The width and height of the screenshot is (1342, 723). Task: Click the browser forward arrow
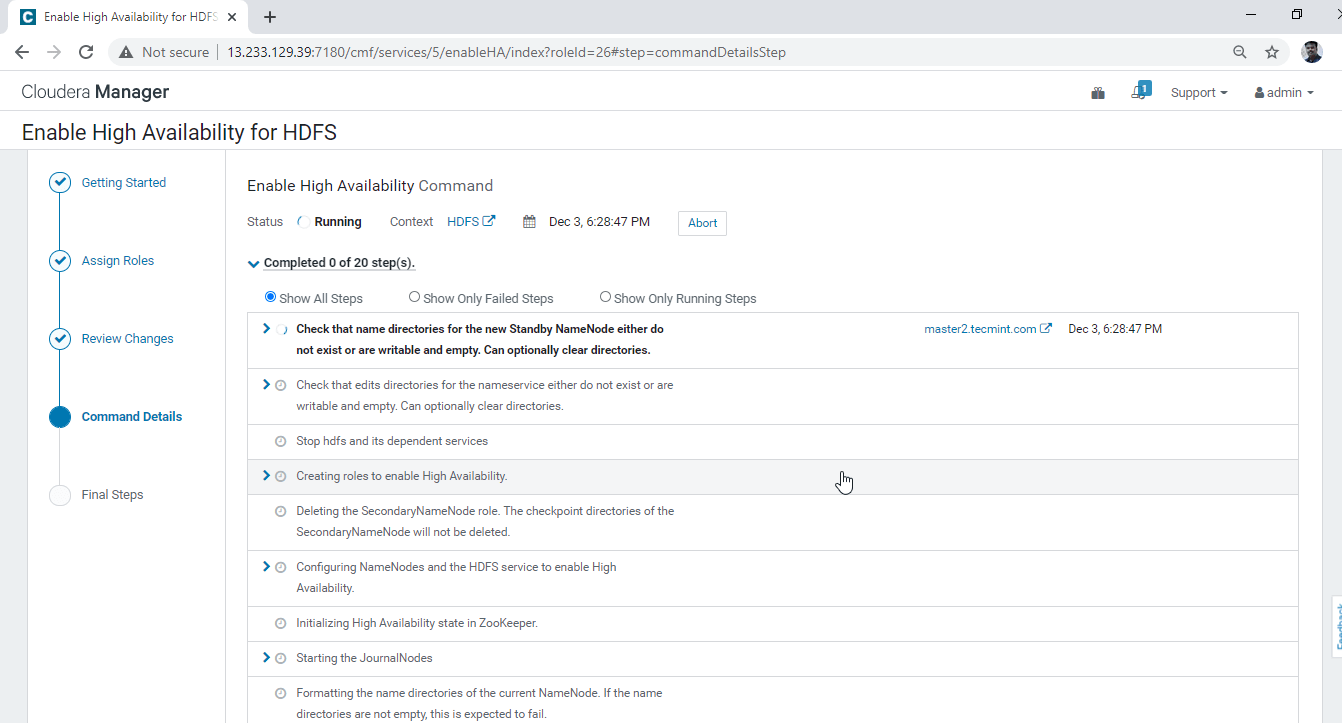(x=54, y=52)
